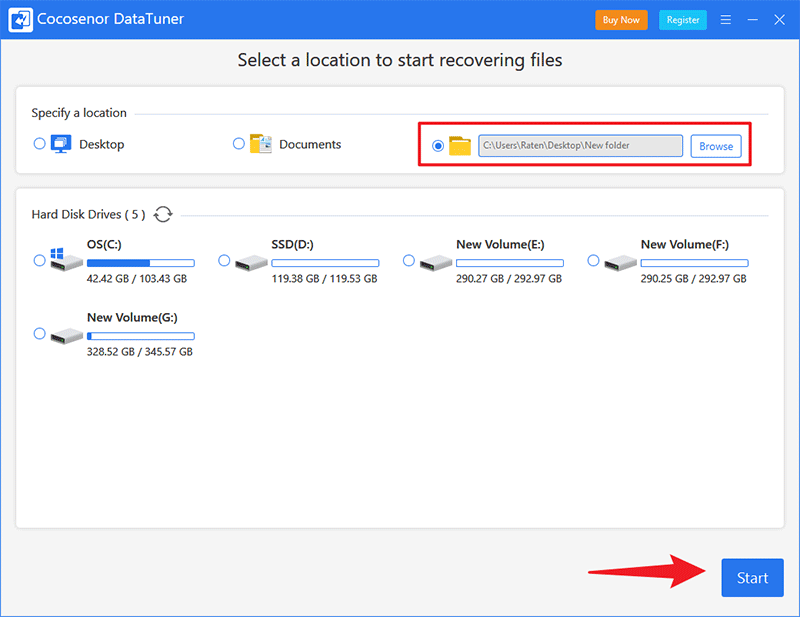Click the New Volume(F:) usage bar
The image size is (800, 617).
[695, 263]
